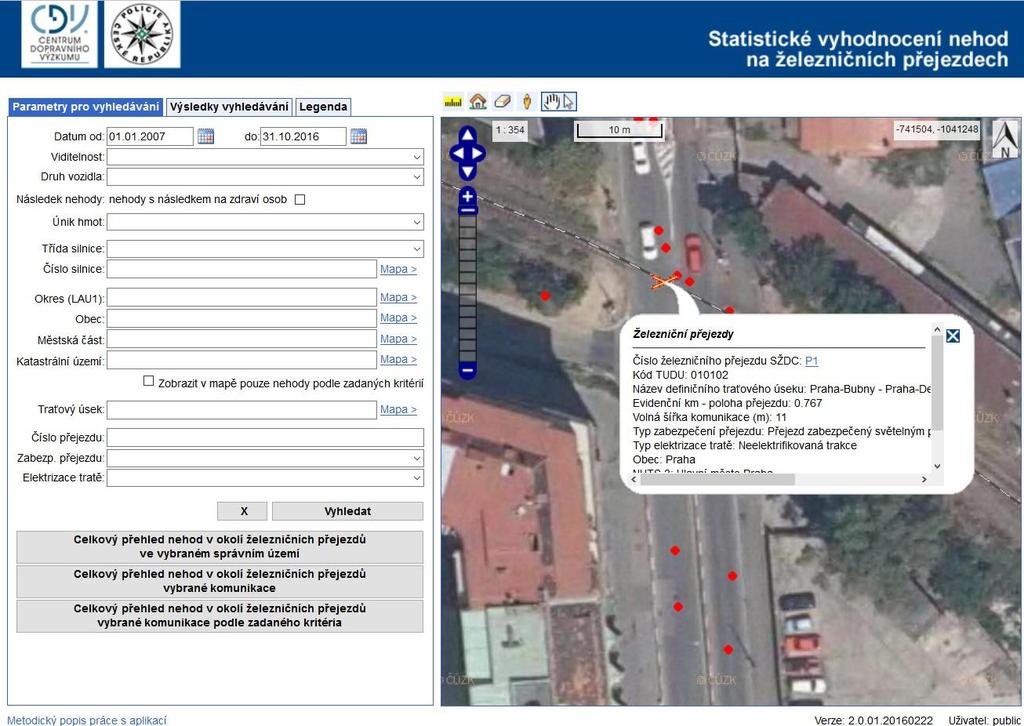Open calendar for Datum od field
The width and height of the screenshot is (1024, 726).
[206, 136]
